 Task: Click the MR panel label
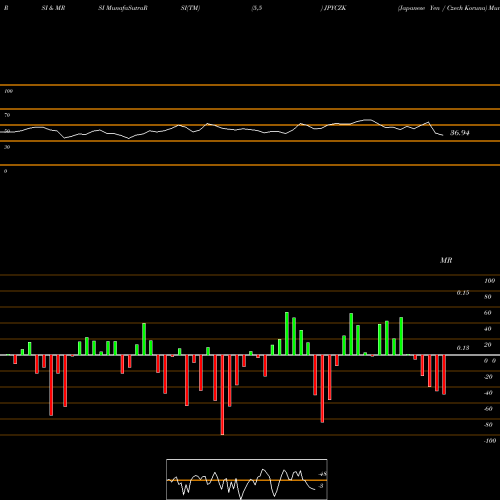(446, 260)
